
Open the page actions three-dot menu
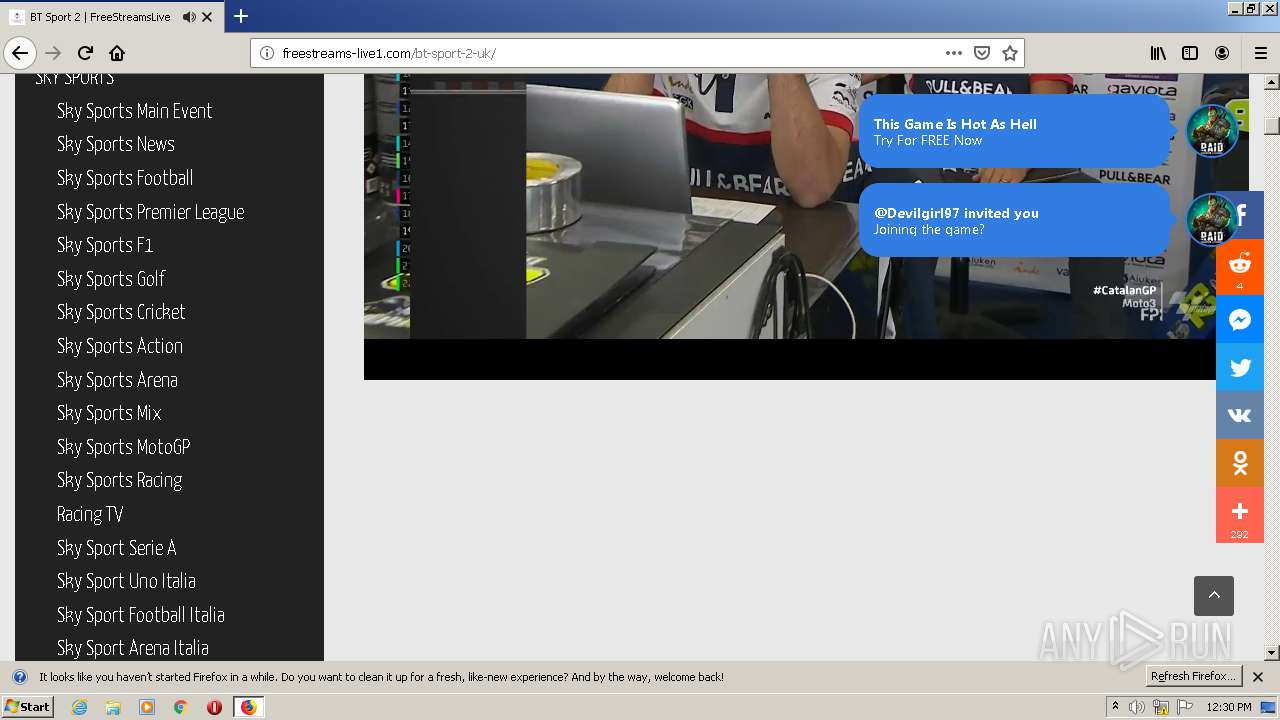click(x=954, y=53)
